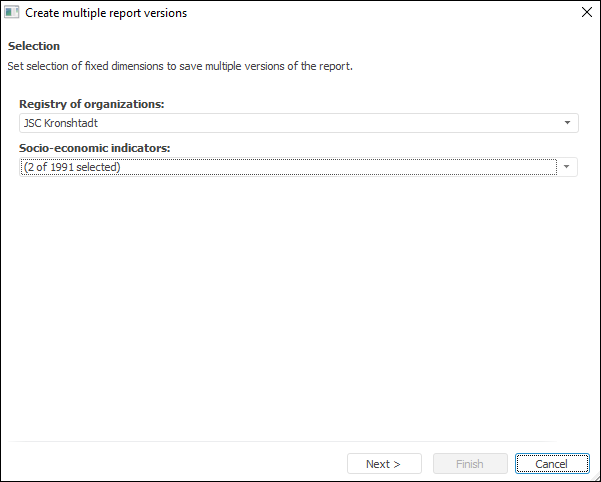
Task: Click the bold Selection heading
Action: point(34,46)
